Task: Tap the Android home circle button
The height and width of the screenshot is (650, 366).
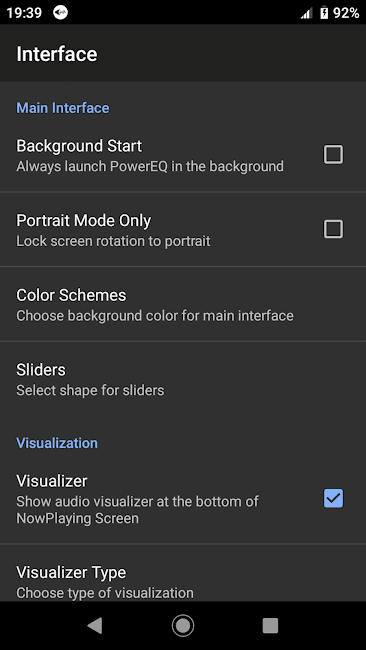Action: pyautogui.click(x=183, y=625)
